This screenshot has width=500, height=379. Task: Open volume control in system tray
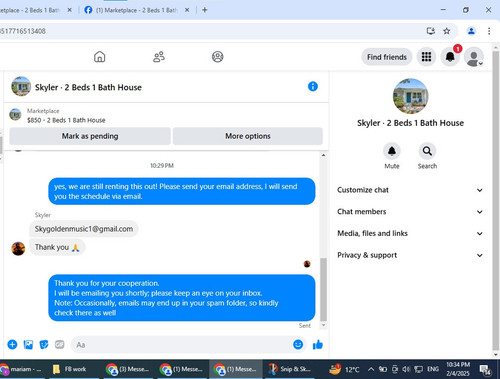(406, 369)
